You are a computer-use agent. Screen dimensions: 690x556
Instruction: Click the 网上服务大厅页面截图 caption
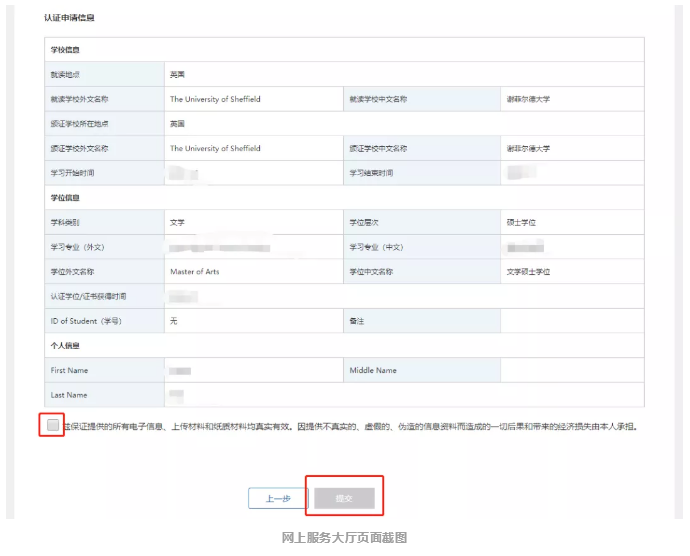pos(344,538)
